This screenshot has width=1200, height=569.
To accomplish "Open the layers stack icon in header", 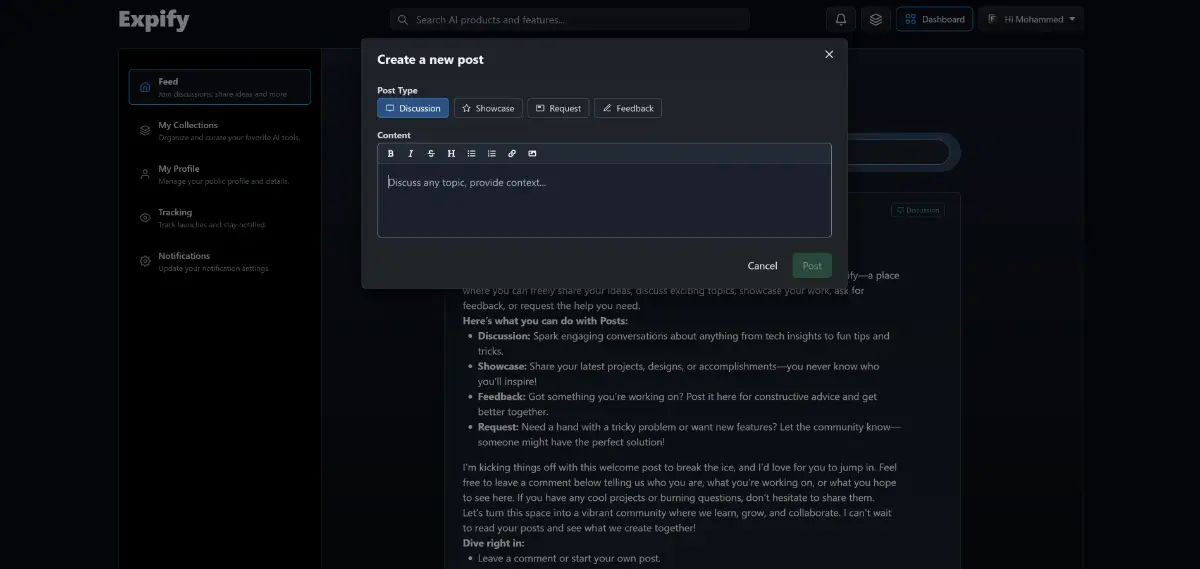I will click(876, 19).
